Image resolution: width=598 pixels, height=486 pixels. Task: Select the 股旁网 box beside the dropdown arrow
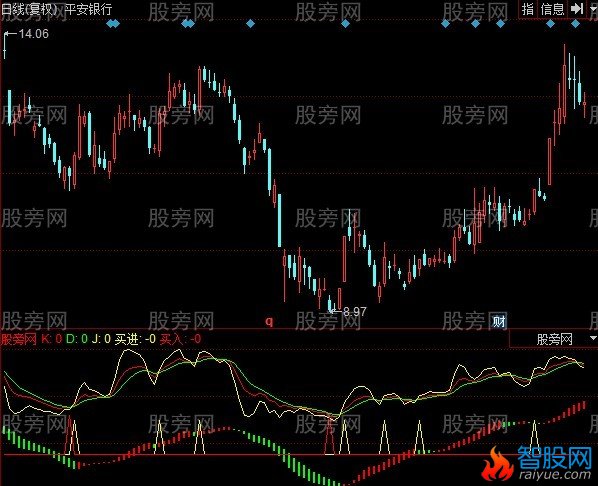coord(554,339)
